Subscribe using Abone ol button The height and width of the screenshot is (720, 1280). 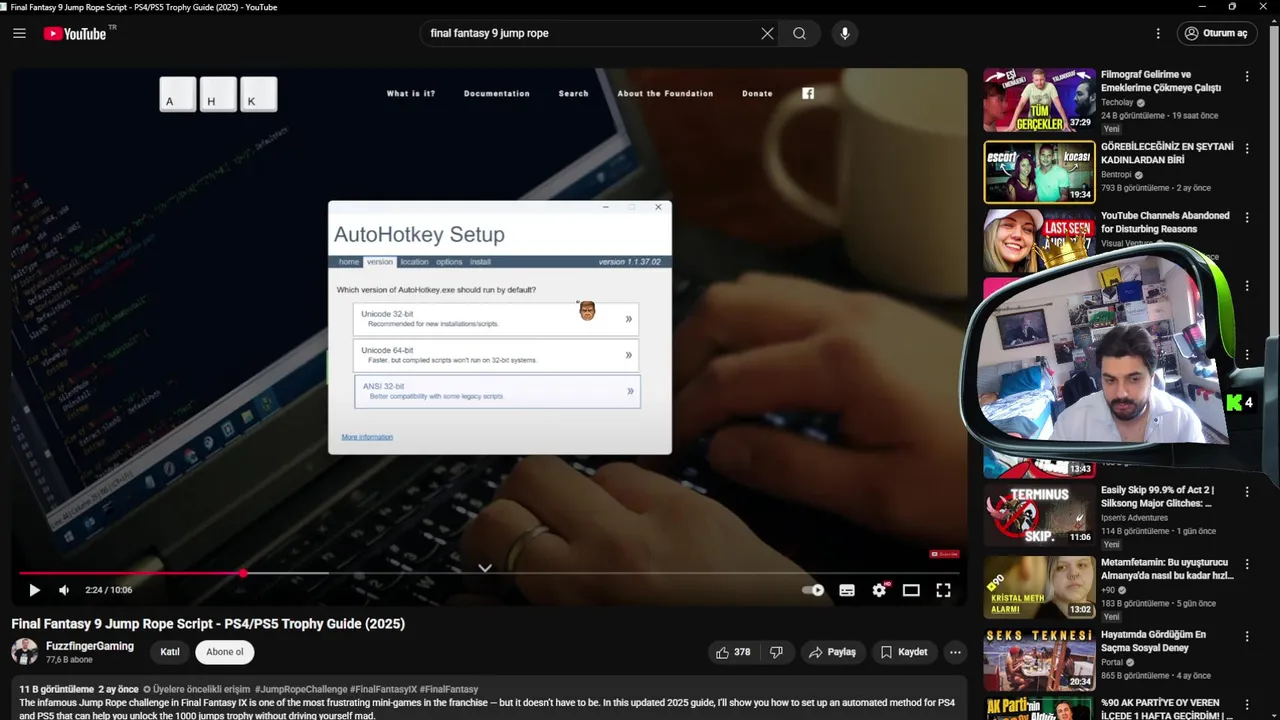pyautogui.click(x=225, y=652)
